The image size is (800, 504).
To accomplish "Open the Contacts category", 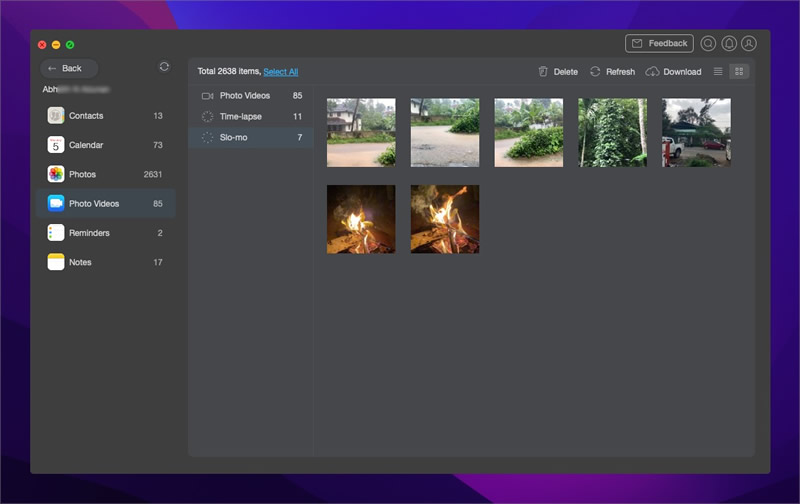I will 106,116.
